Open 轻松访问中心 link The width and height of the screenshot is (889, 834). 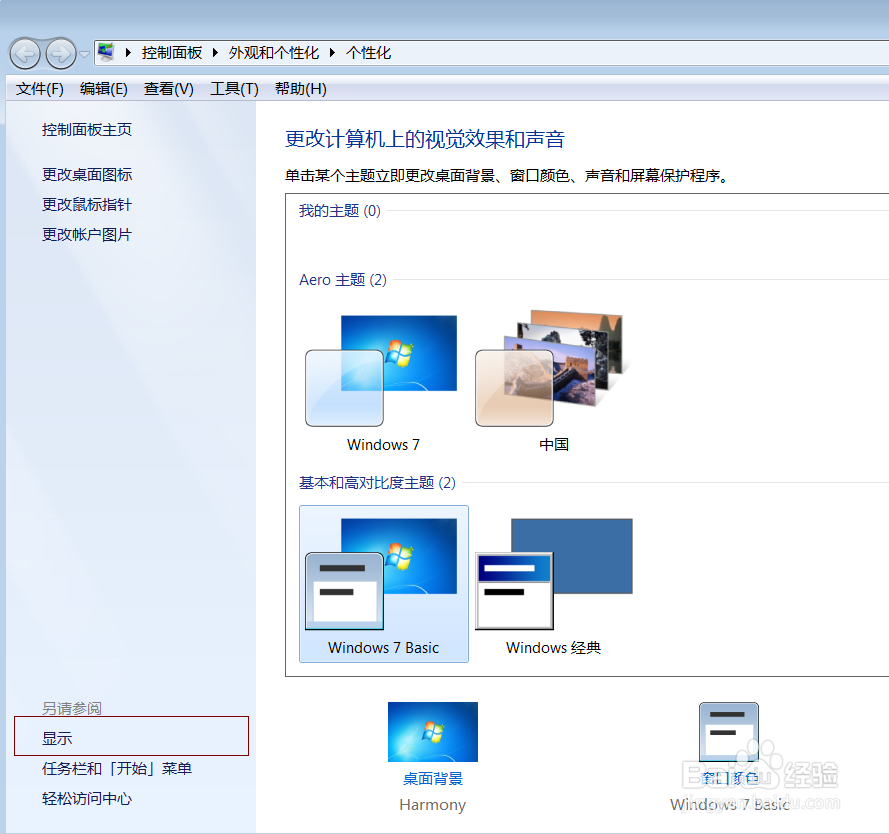tap(87, 798)
